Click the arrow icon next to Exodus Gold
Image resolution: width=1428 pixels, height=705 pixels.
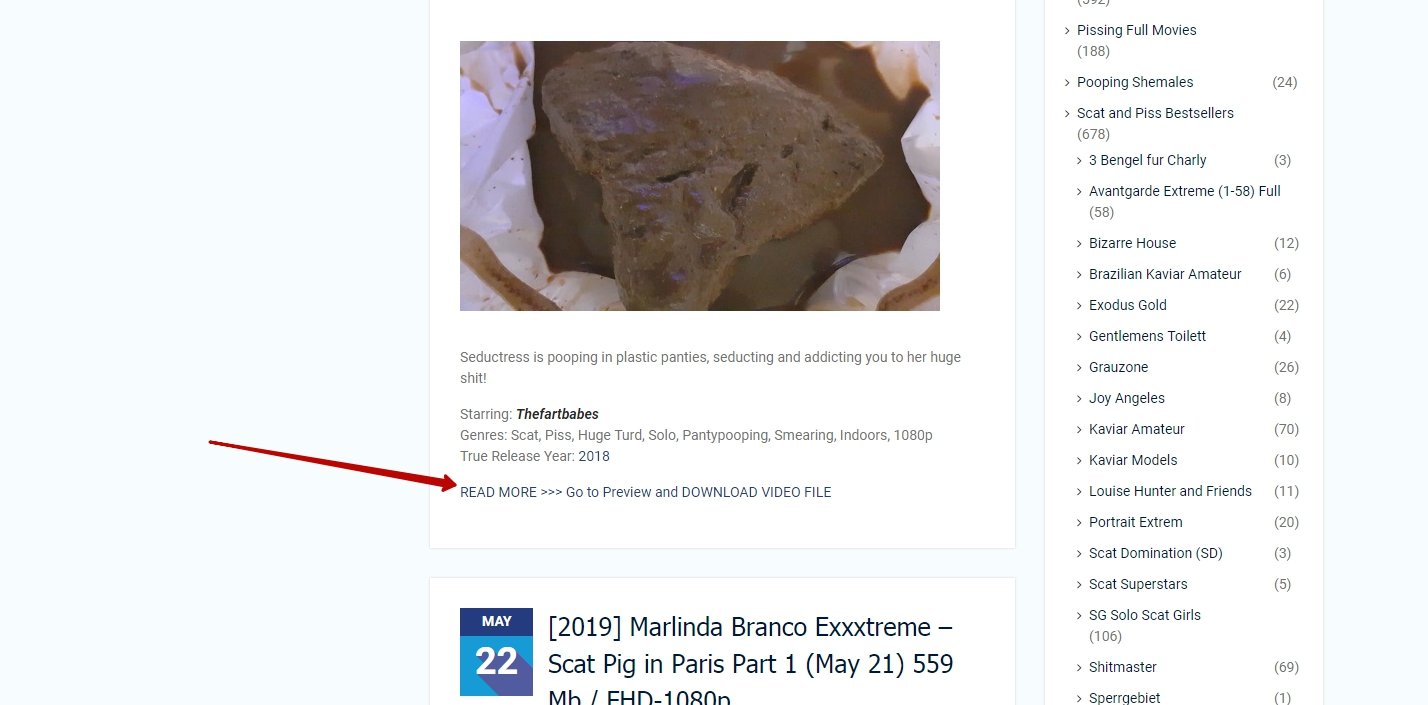1080,305
